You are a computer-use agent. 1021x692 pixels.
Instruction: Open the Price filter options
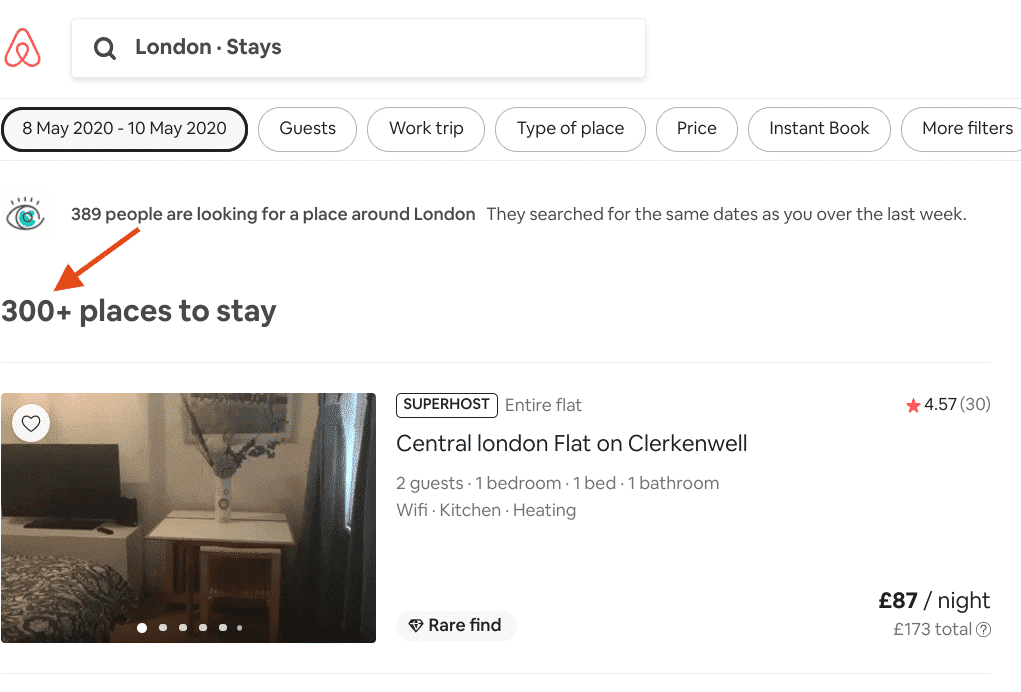696,129
